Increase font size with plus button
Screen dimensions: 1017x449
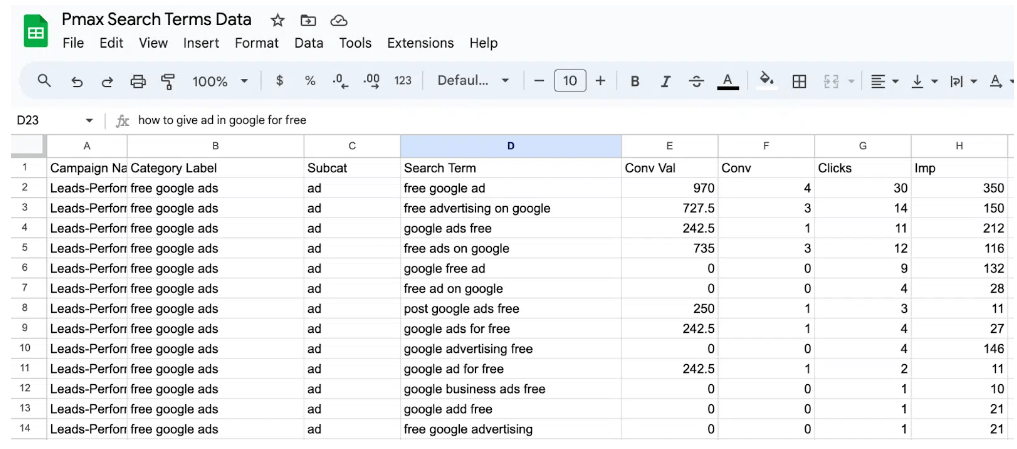tap(601, 81)
